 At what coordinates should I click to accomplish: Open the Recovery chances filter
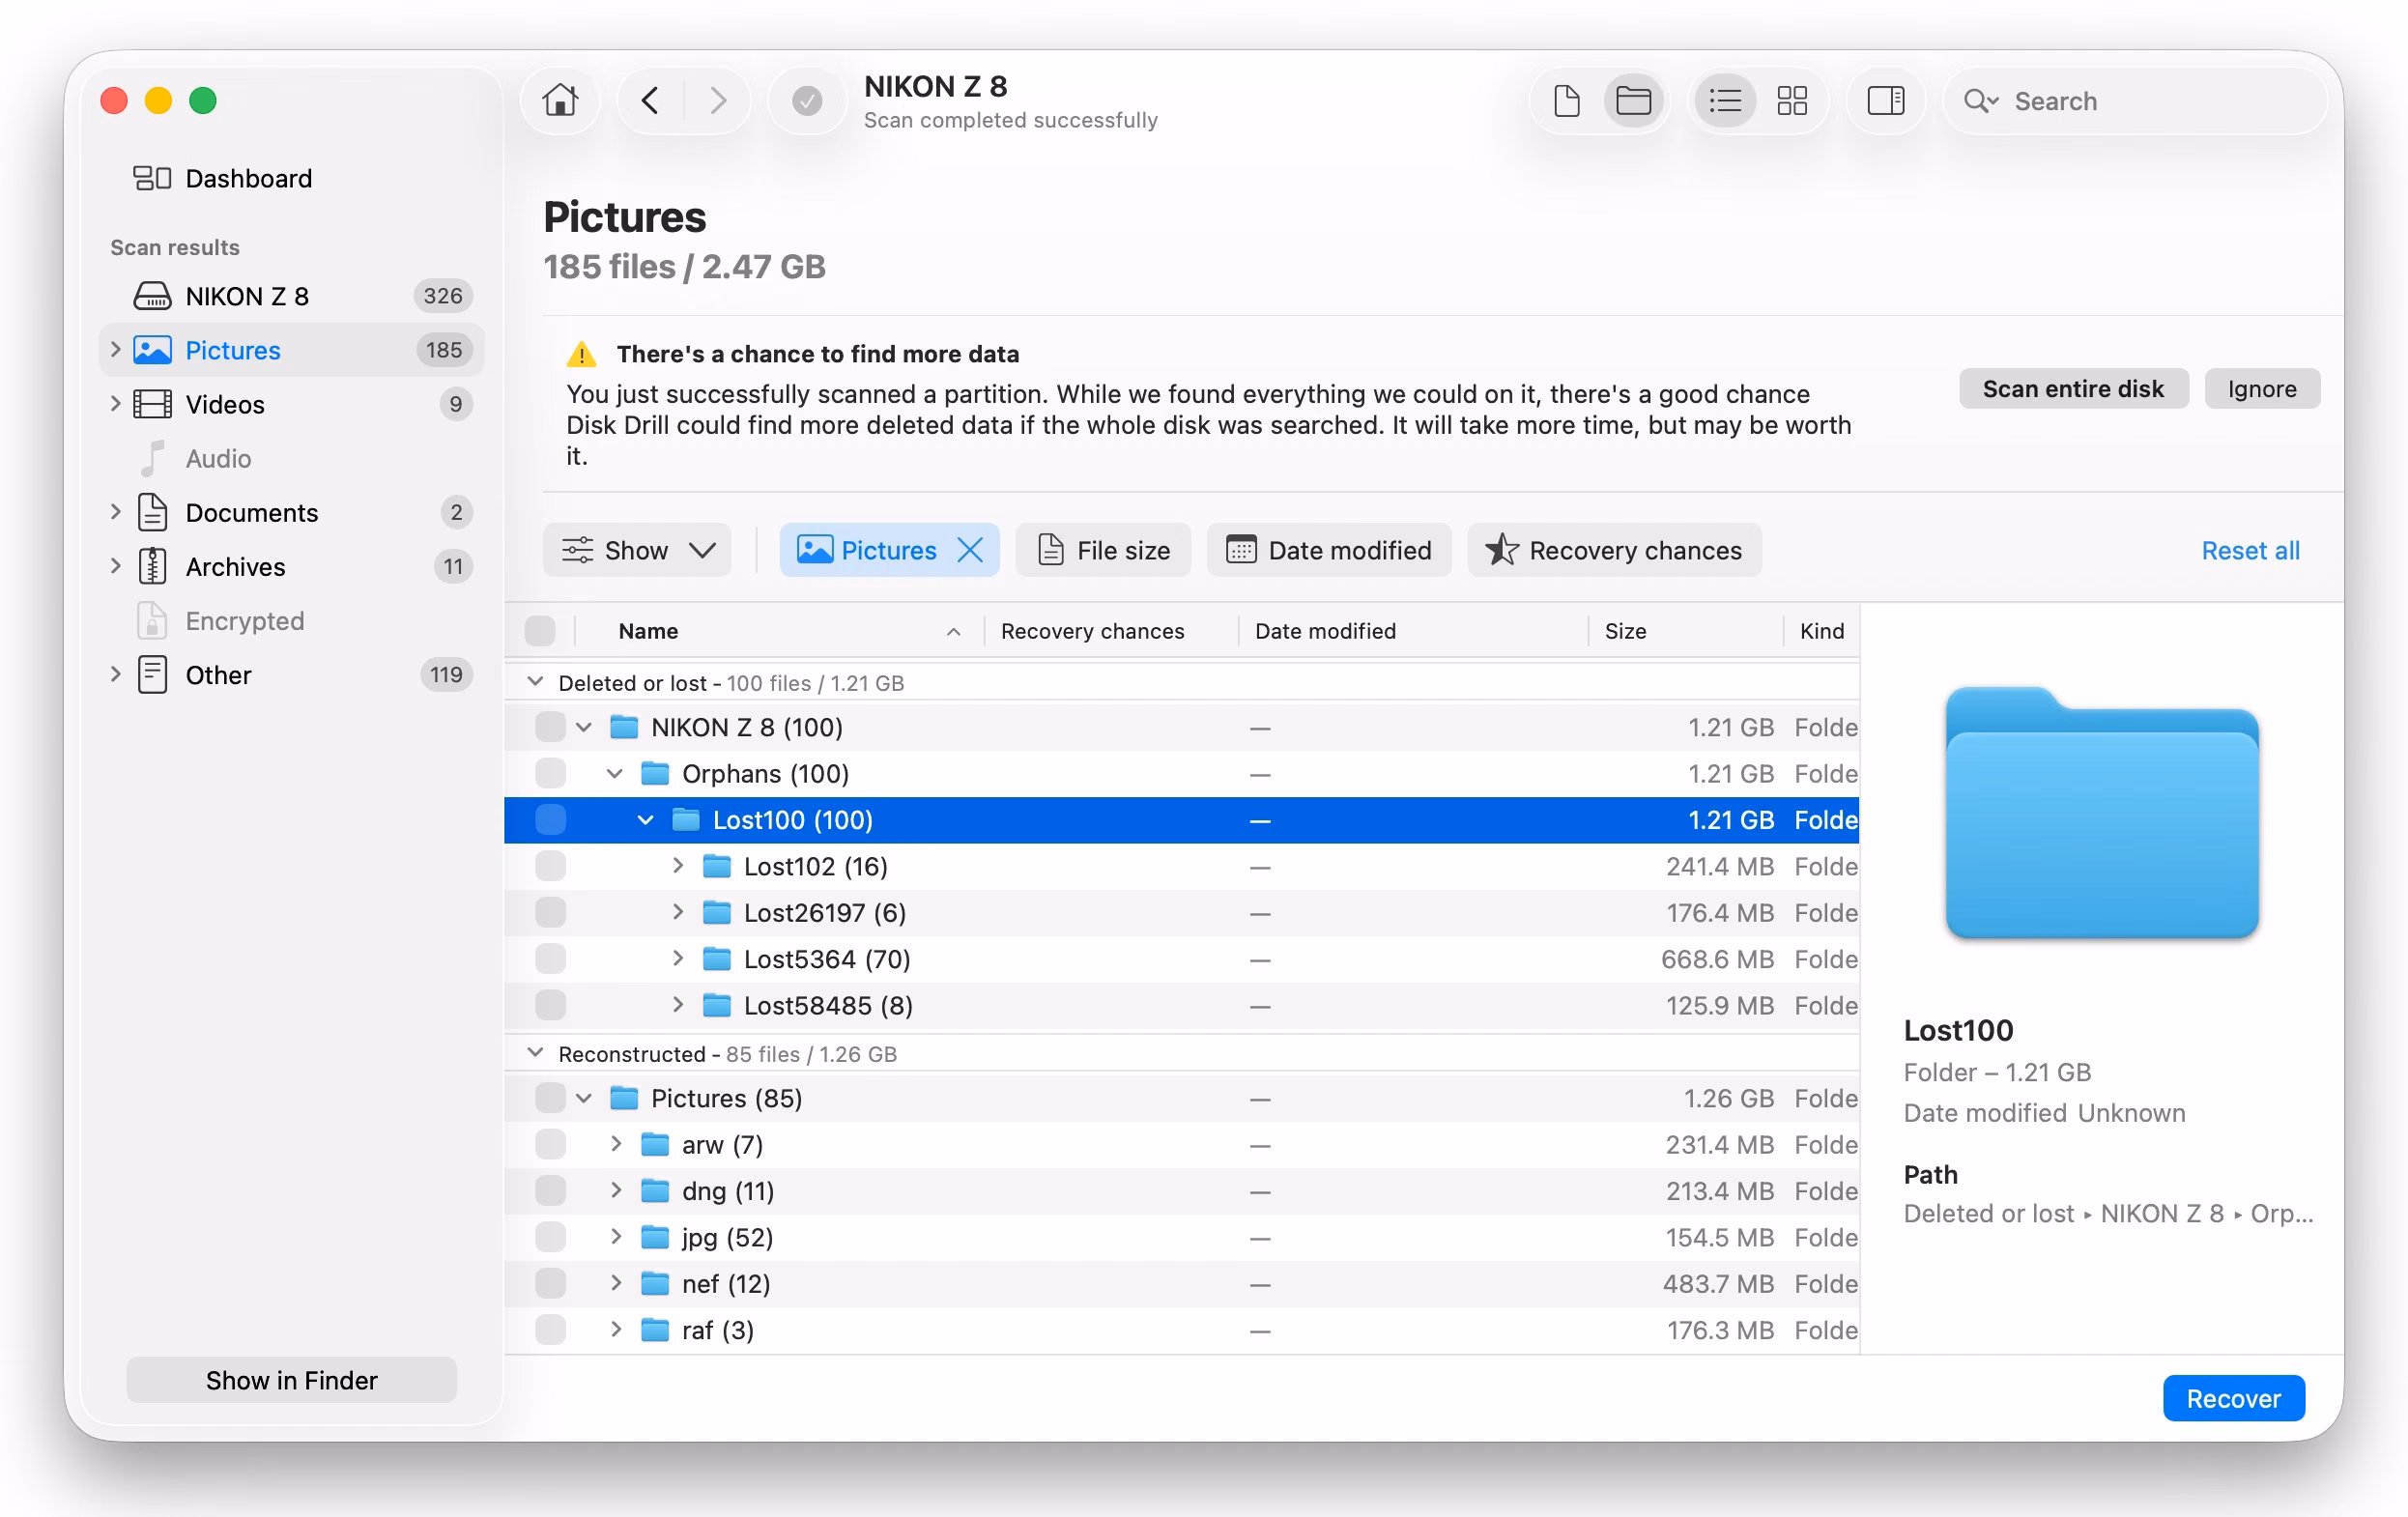pyautogui.click(x=1614, y=550)
